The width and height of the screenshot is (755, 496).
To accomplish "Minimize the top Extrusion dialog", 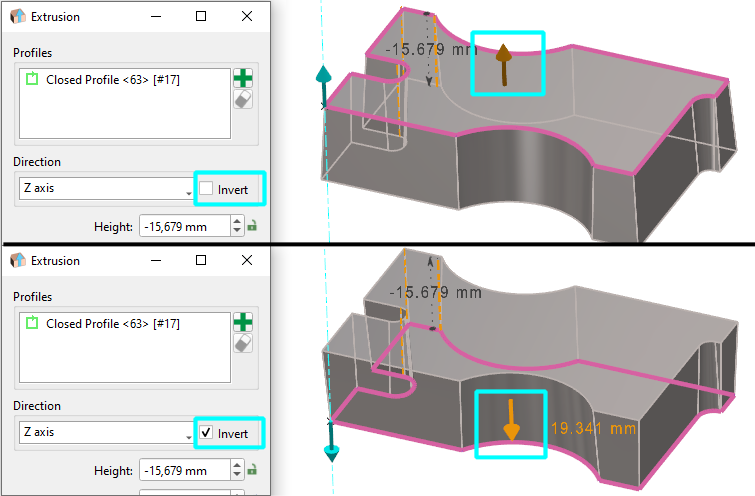I will (x=156, y=16).
